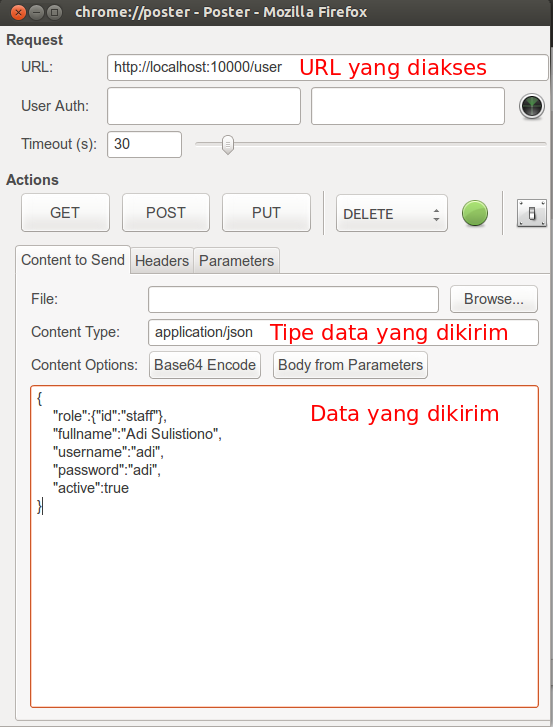Click the green send request button
This screenshot has width=553, height=727.
point(475,213)
